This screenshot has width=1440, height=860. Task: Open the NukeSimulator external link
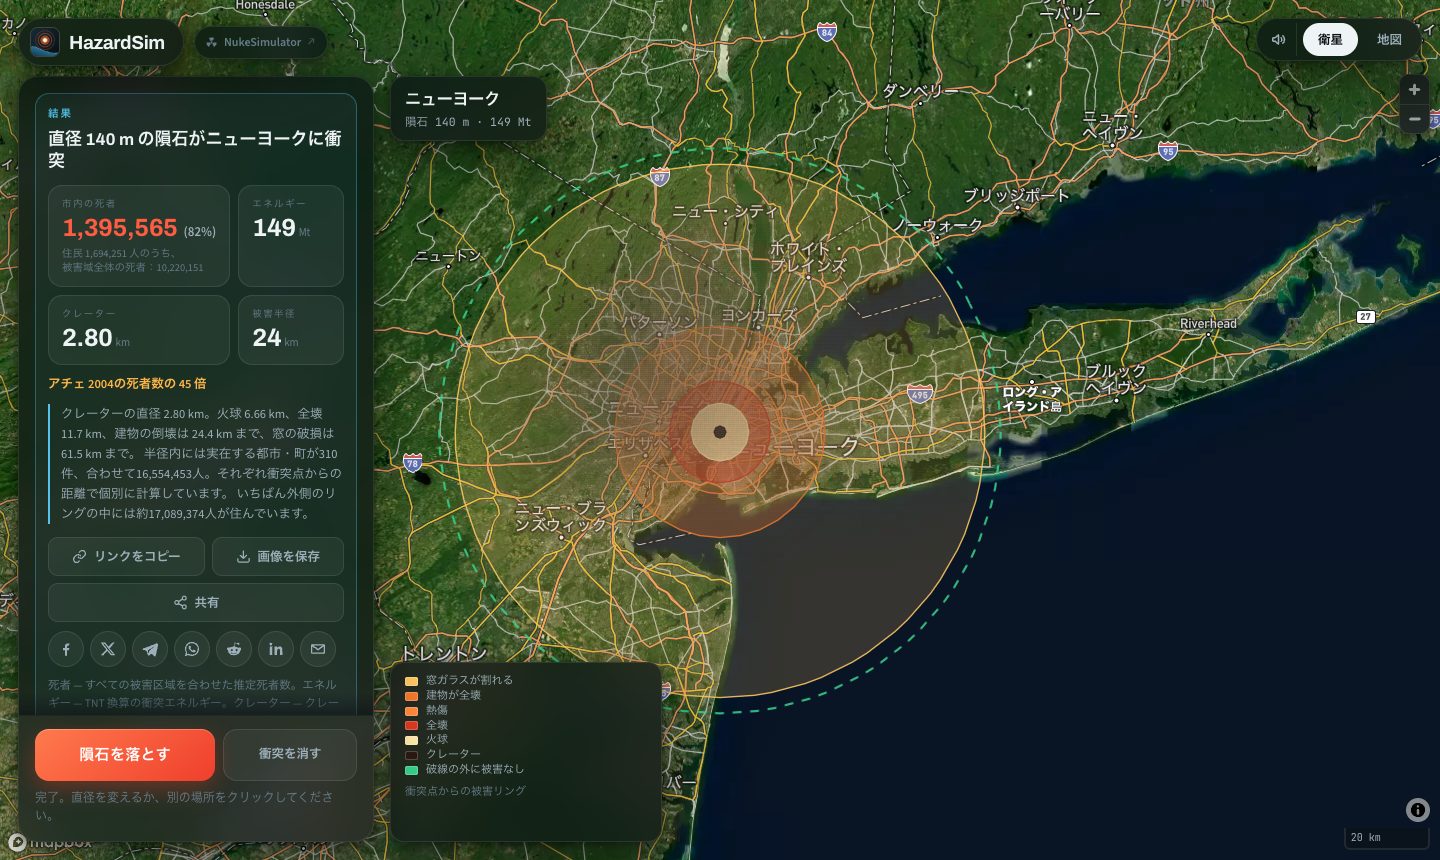[x=261, y=42]
